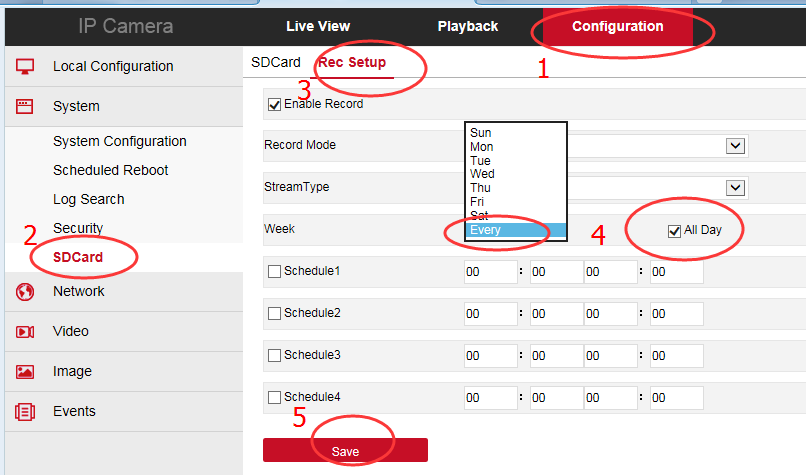
Task: Click the Save button
Action: point(345,450)
